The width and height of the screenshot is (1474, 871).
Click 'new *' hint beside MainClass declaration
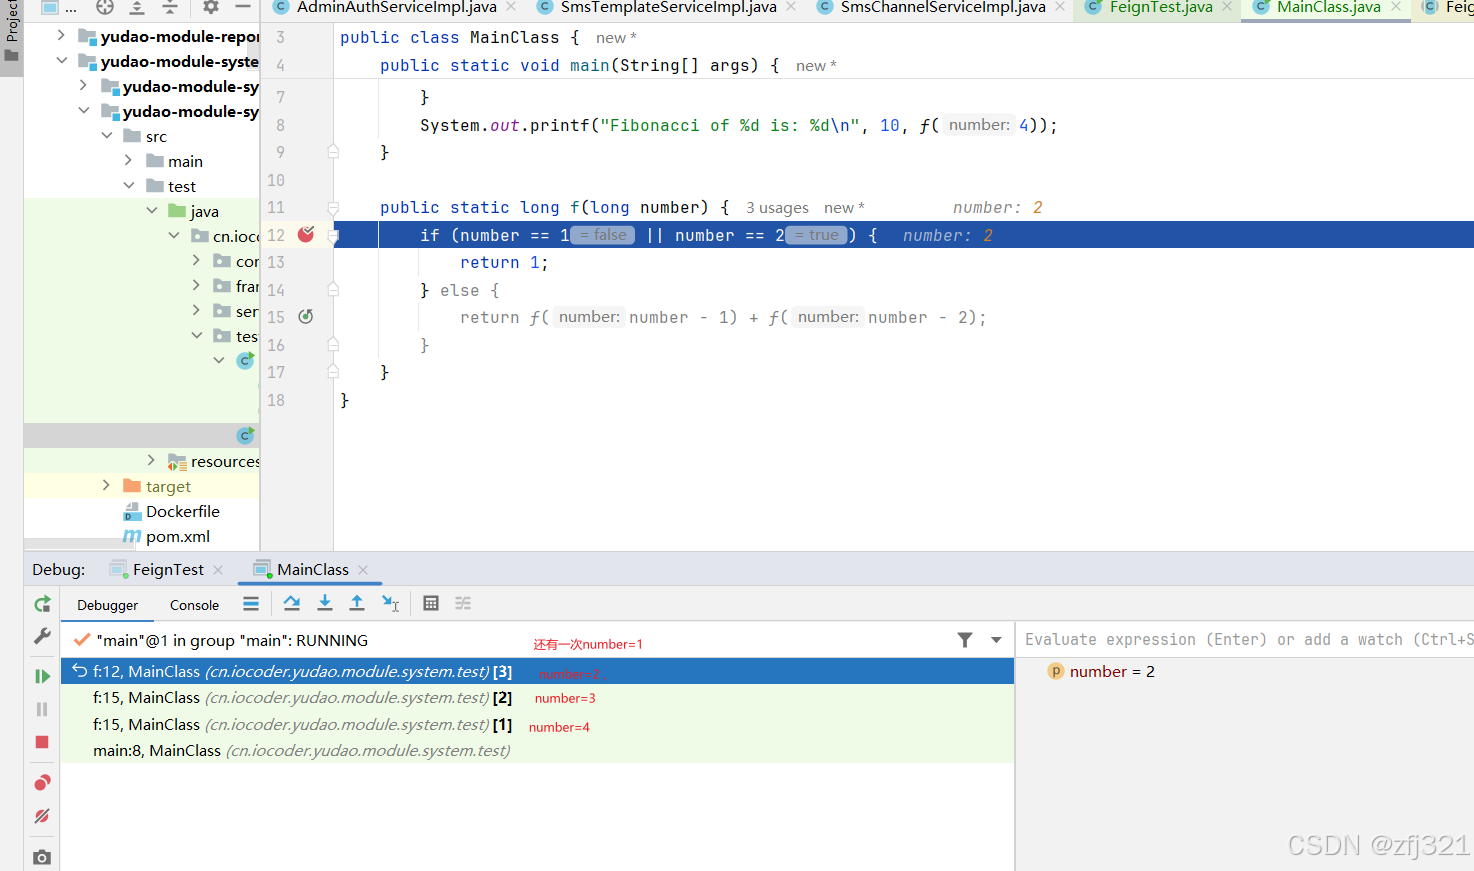tap(616, 38)
